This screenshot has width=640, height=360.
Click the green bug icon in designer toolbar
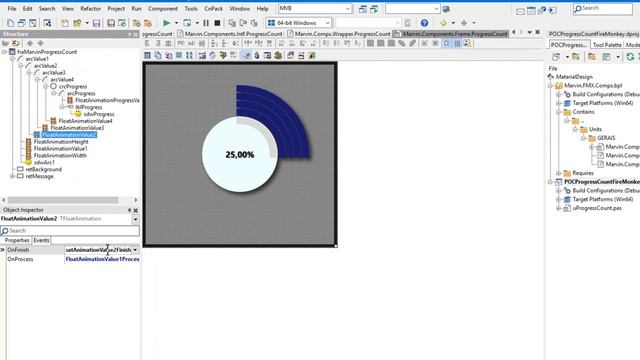point(223,55)
